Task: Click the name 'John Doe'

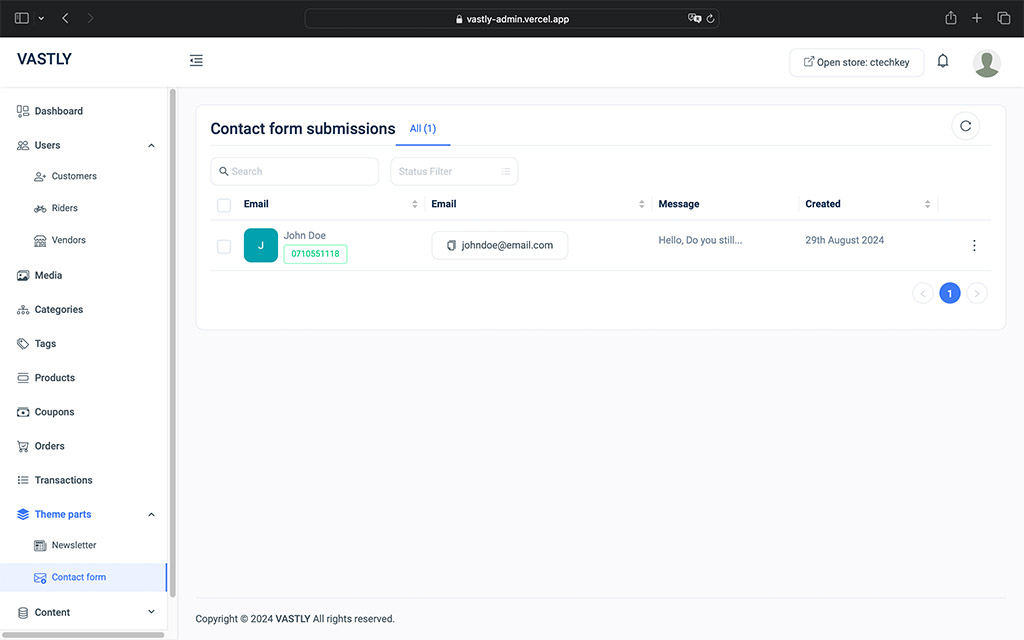Action: [x=304, y=236]
